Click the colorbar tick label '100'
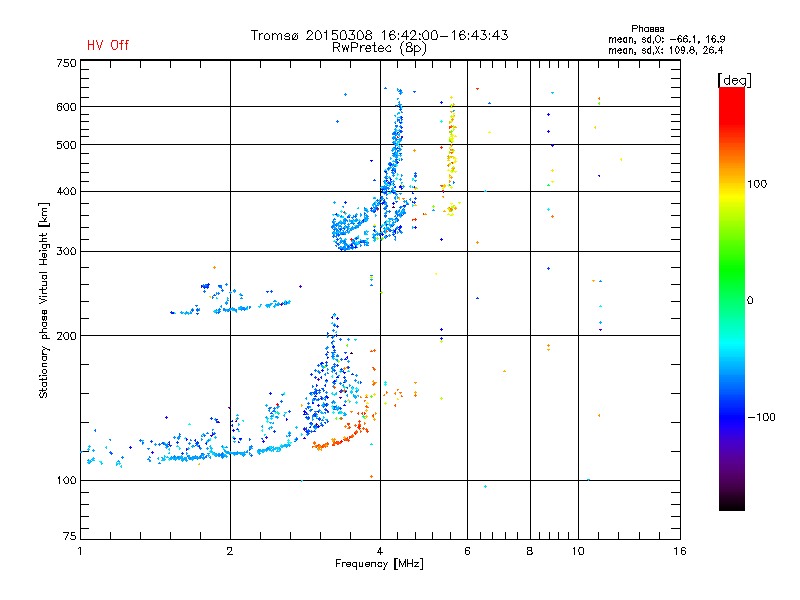Viewport: 800px width, 600px height. coord(757,184)
